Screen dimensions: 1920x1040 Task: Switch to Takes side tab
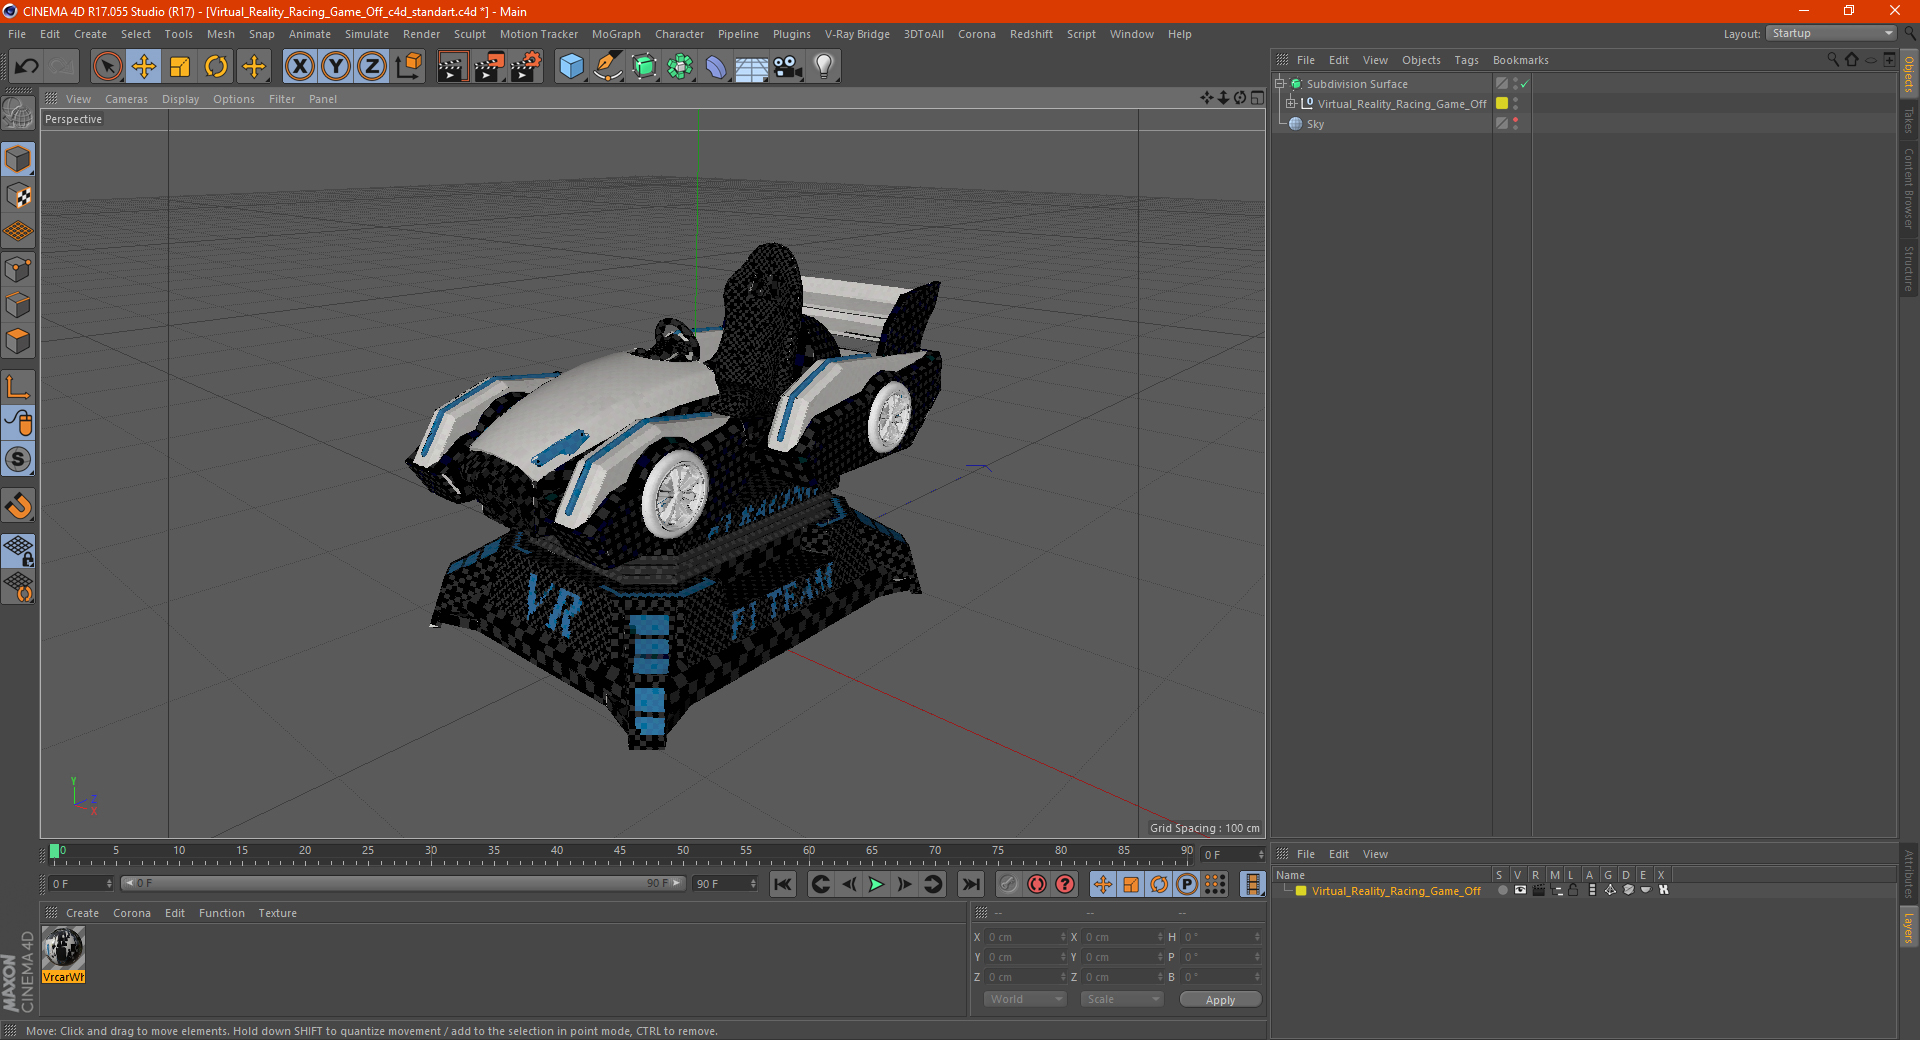(x=1909, y=120)
